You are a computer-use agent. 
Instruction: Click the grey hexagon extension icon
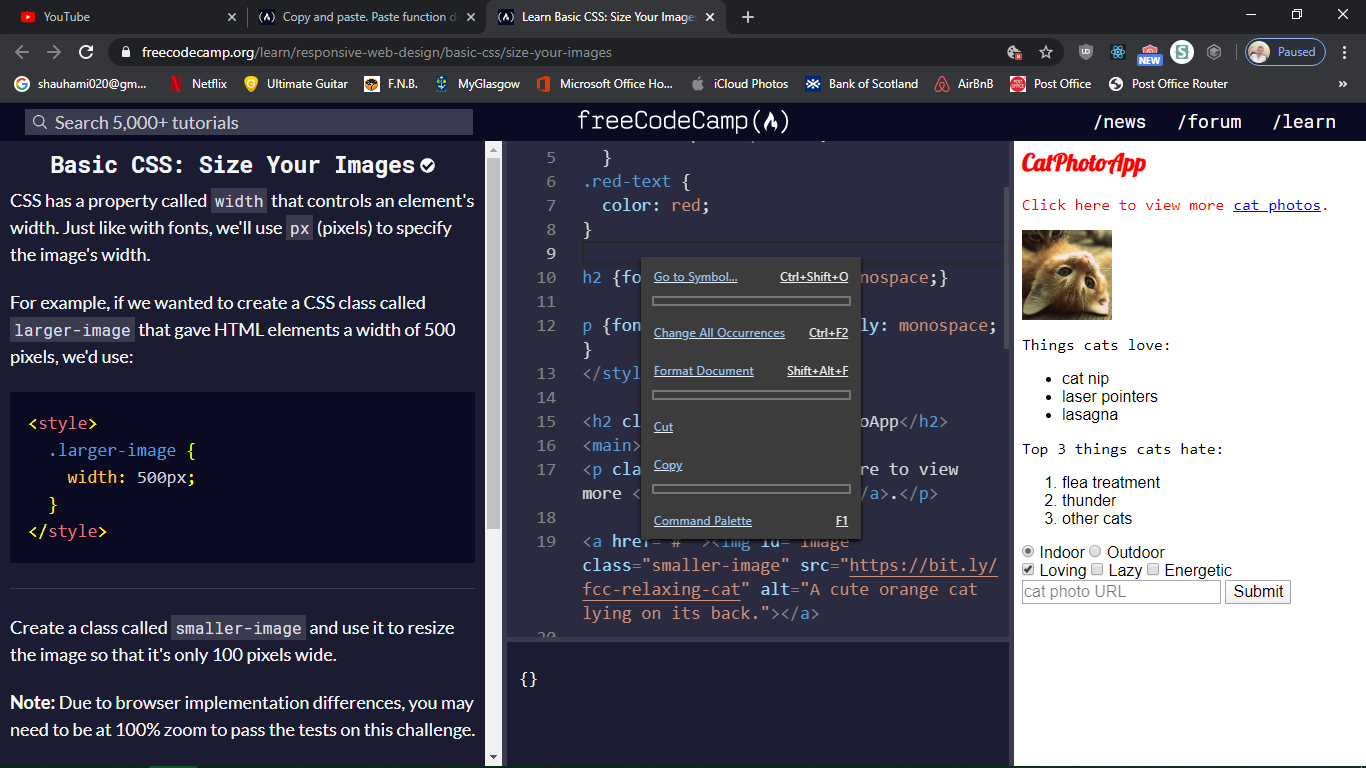coord(1214,52)
